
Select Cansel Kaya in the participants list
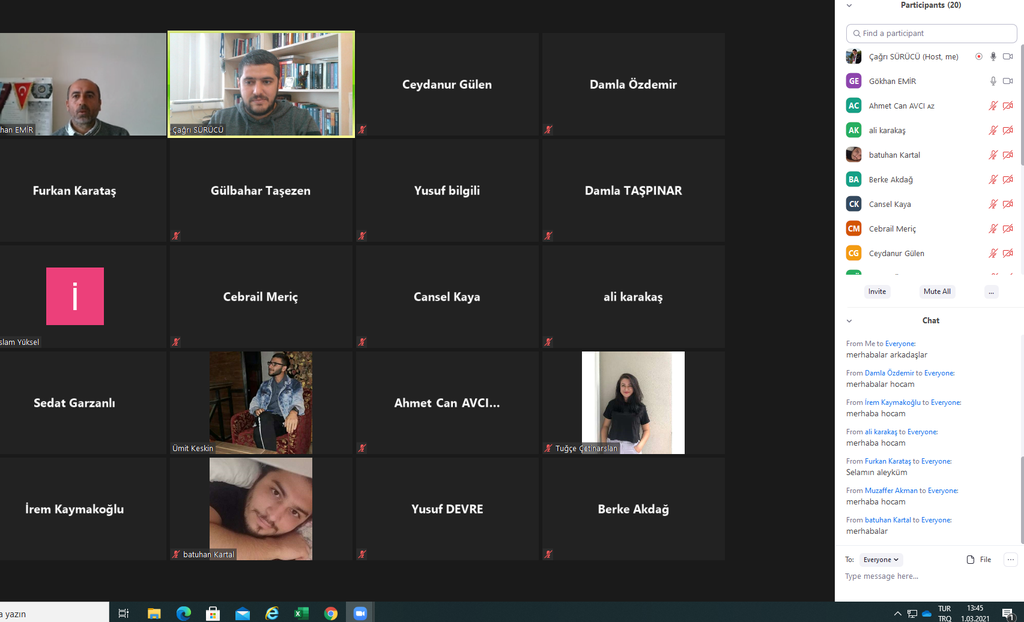pyautogui.click(x=889, y=204)
